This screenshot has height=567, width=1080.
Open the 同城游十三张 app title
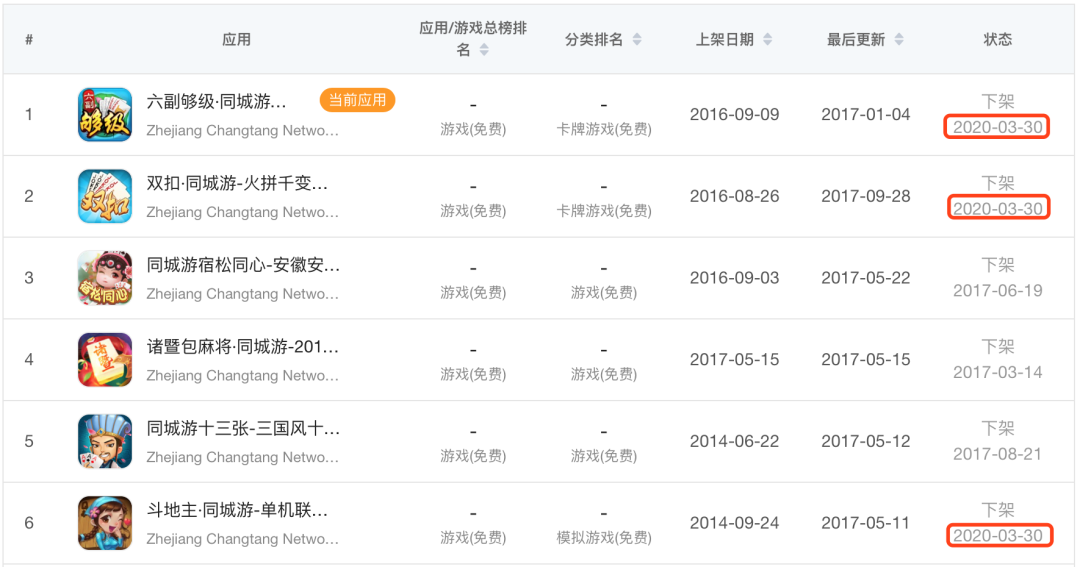coord(243,429)
